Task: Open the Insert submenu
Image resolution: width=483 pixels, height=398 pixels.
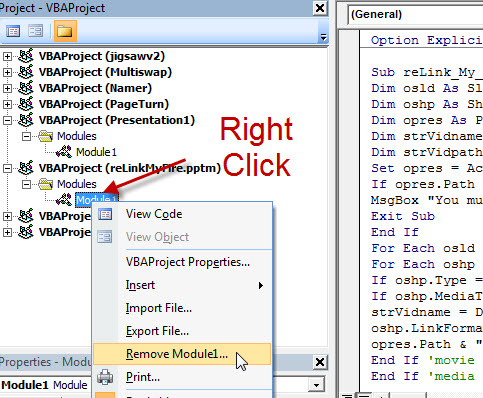Action: tap(182, 285)
